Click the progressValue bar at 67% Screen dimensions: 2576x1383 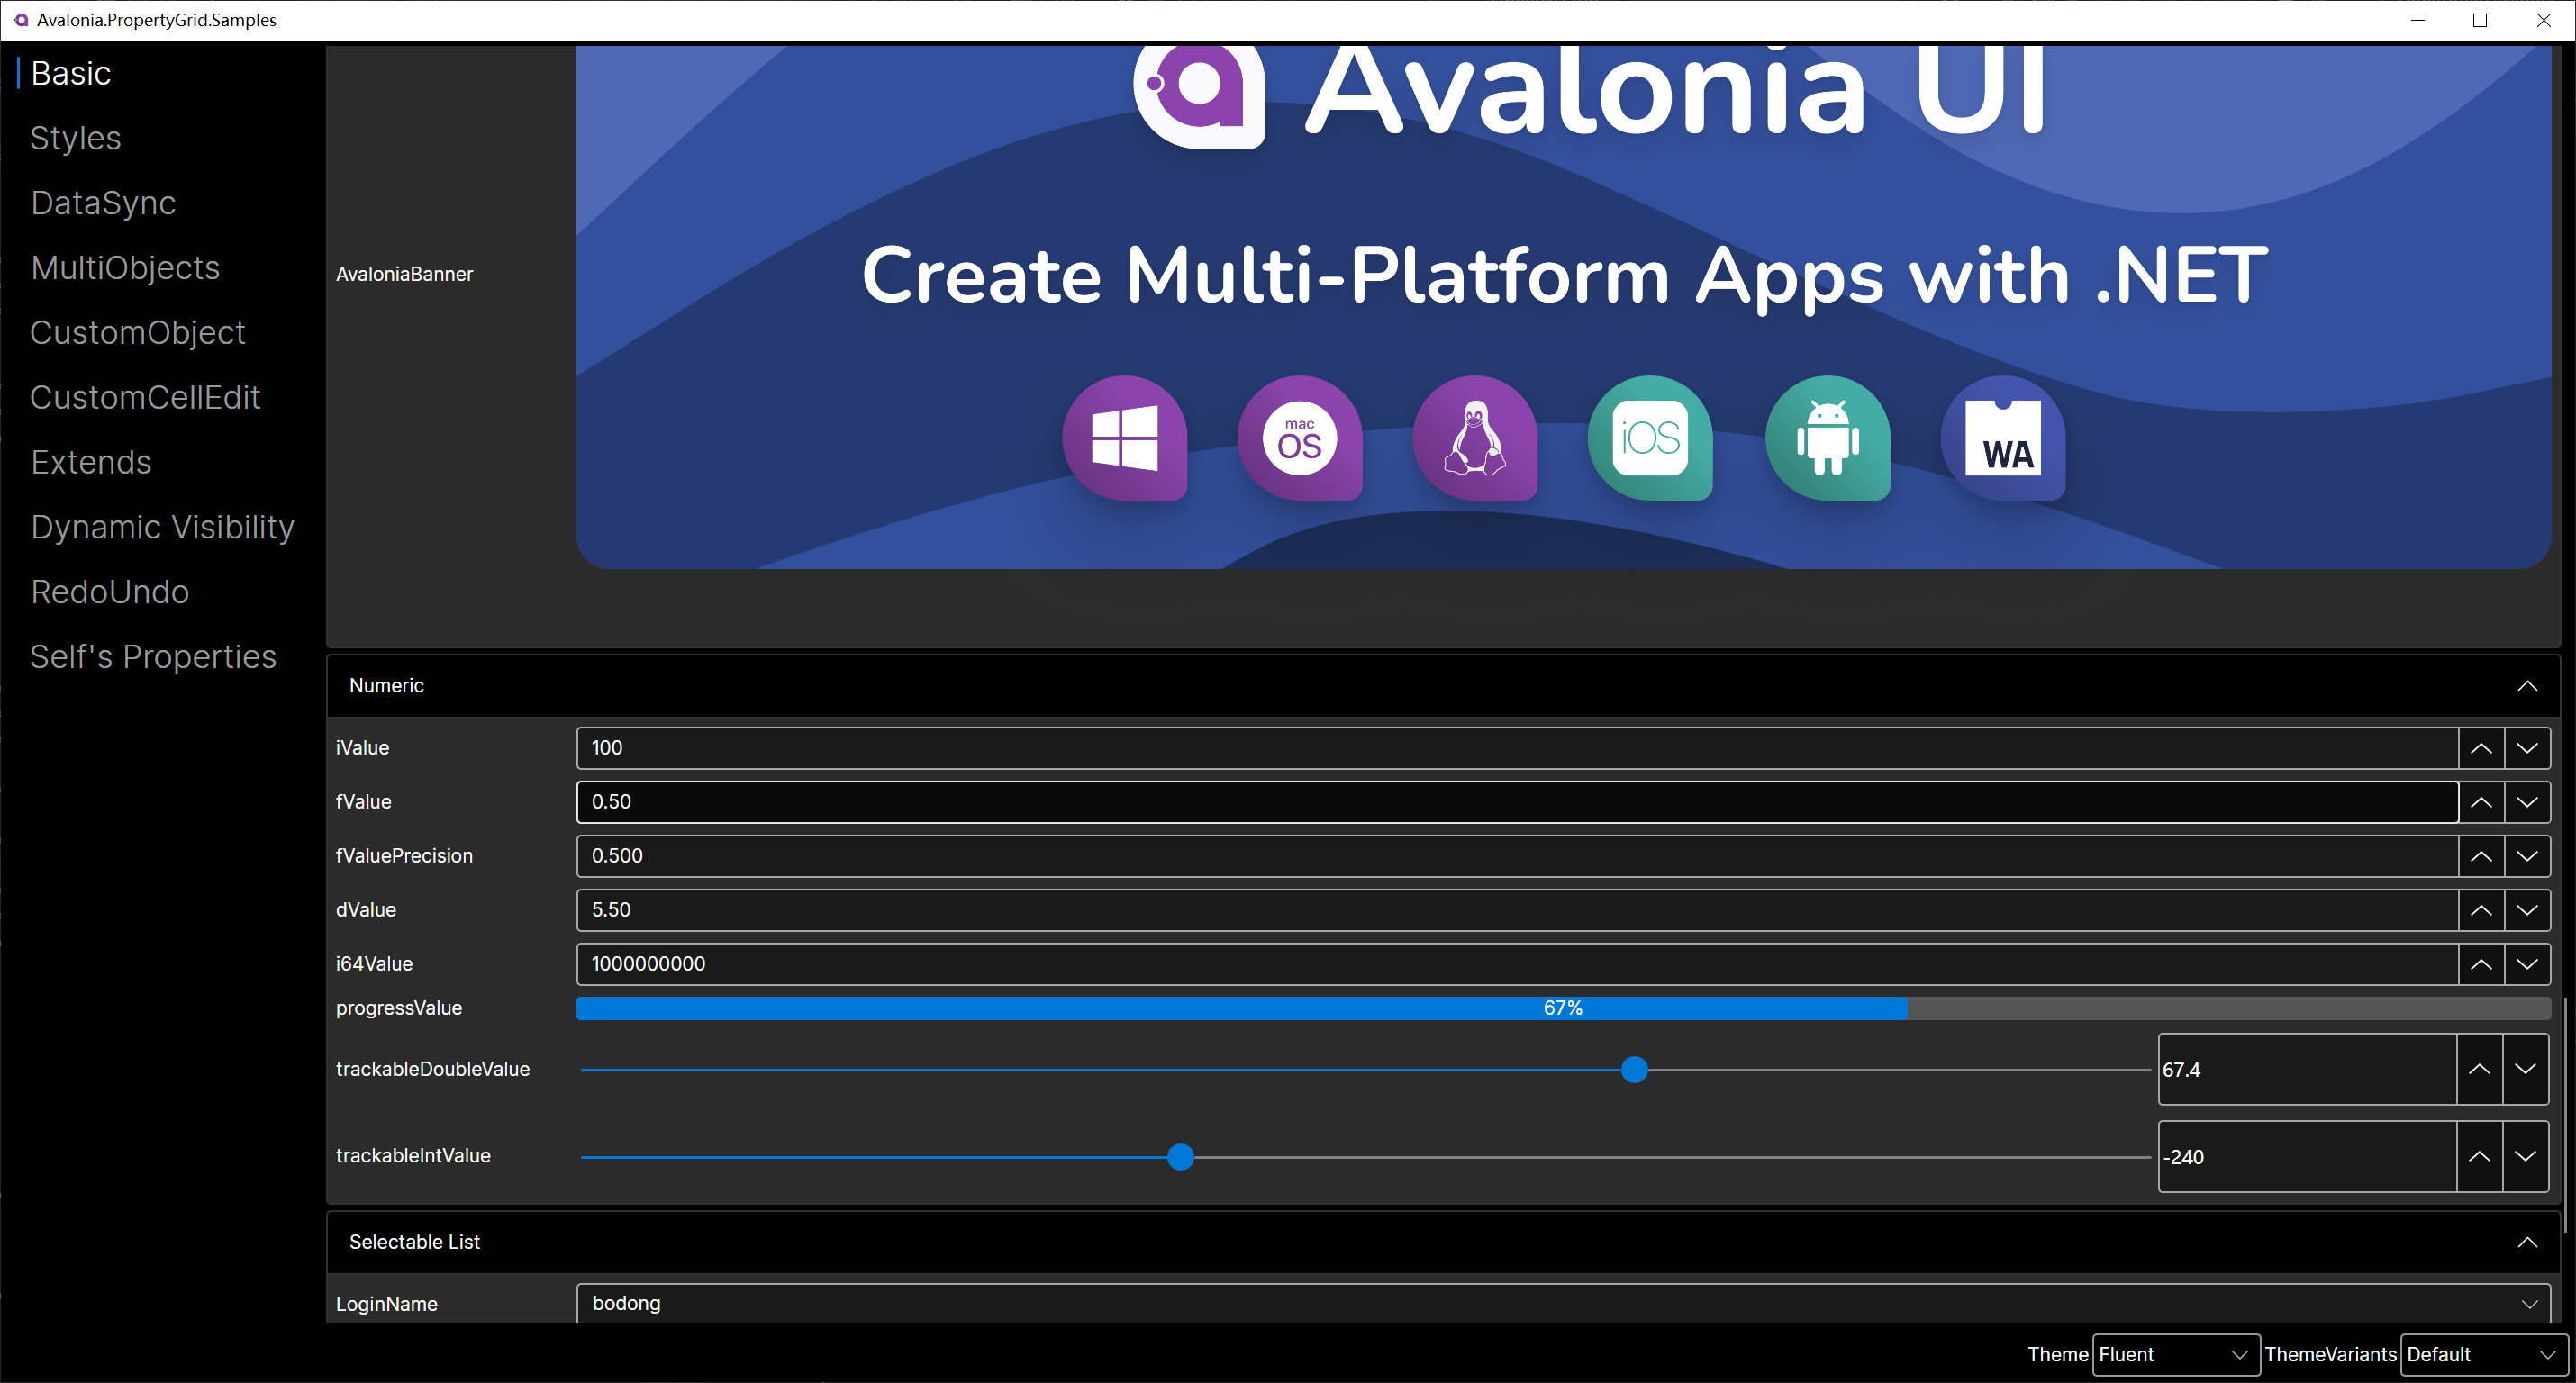[1563, 1008]
